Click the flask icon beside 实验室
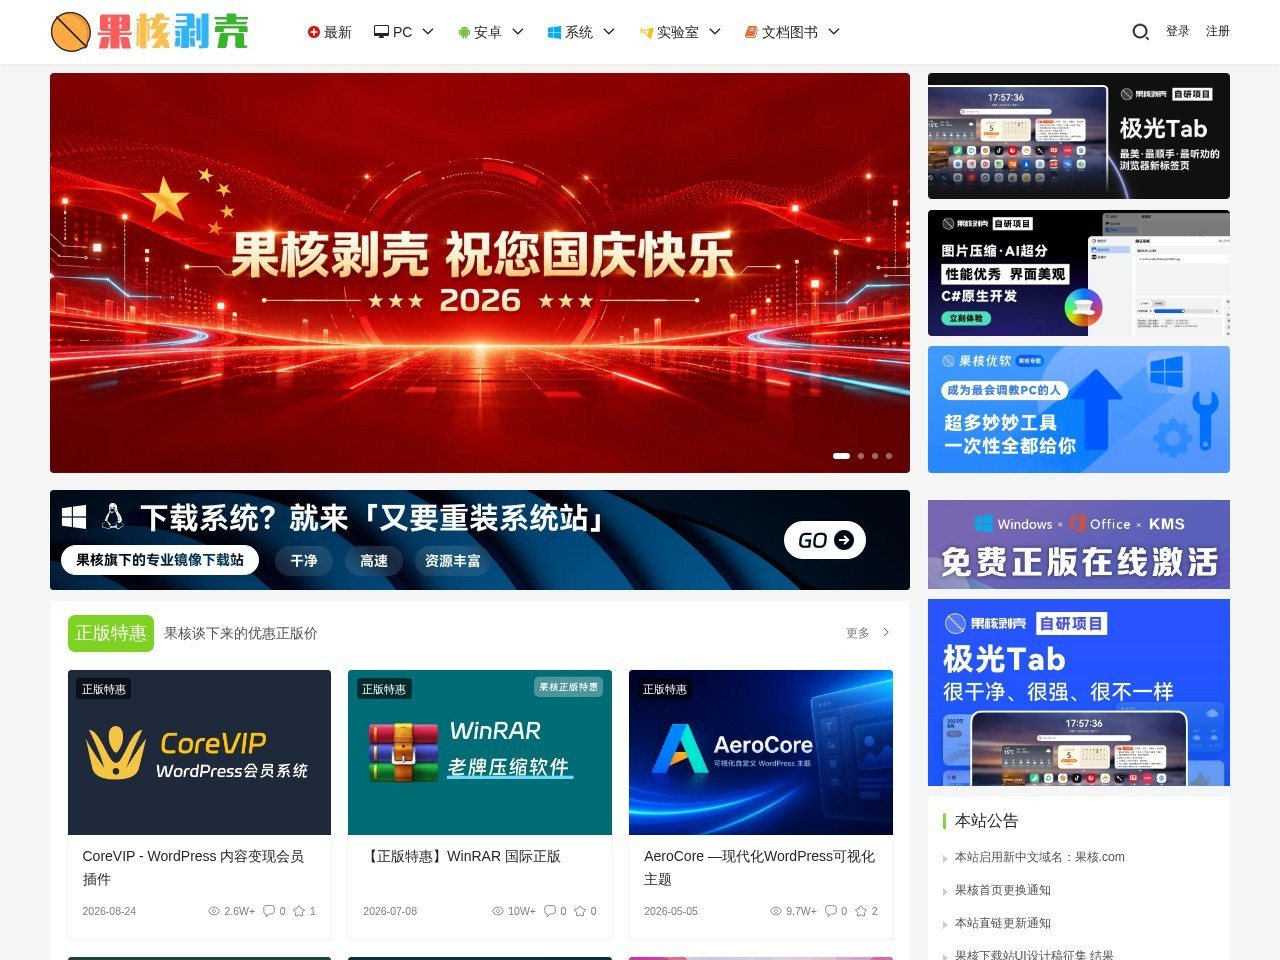This screenshot has width=1280, height=960. 646,32
